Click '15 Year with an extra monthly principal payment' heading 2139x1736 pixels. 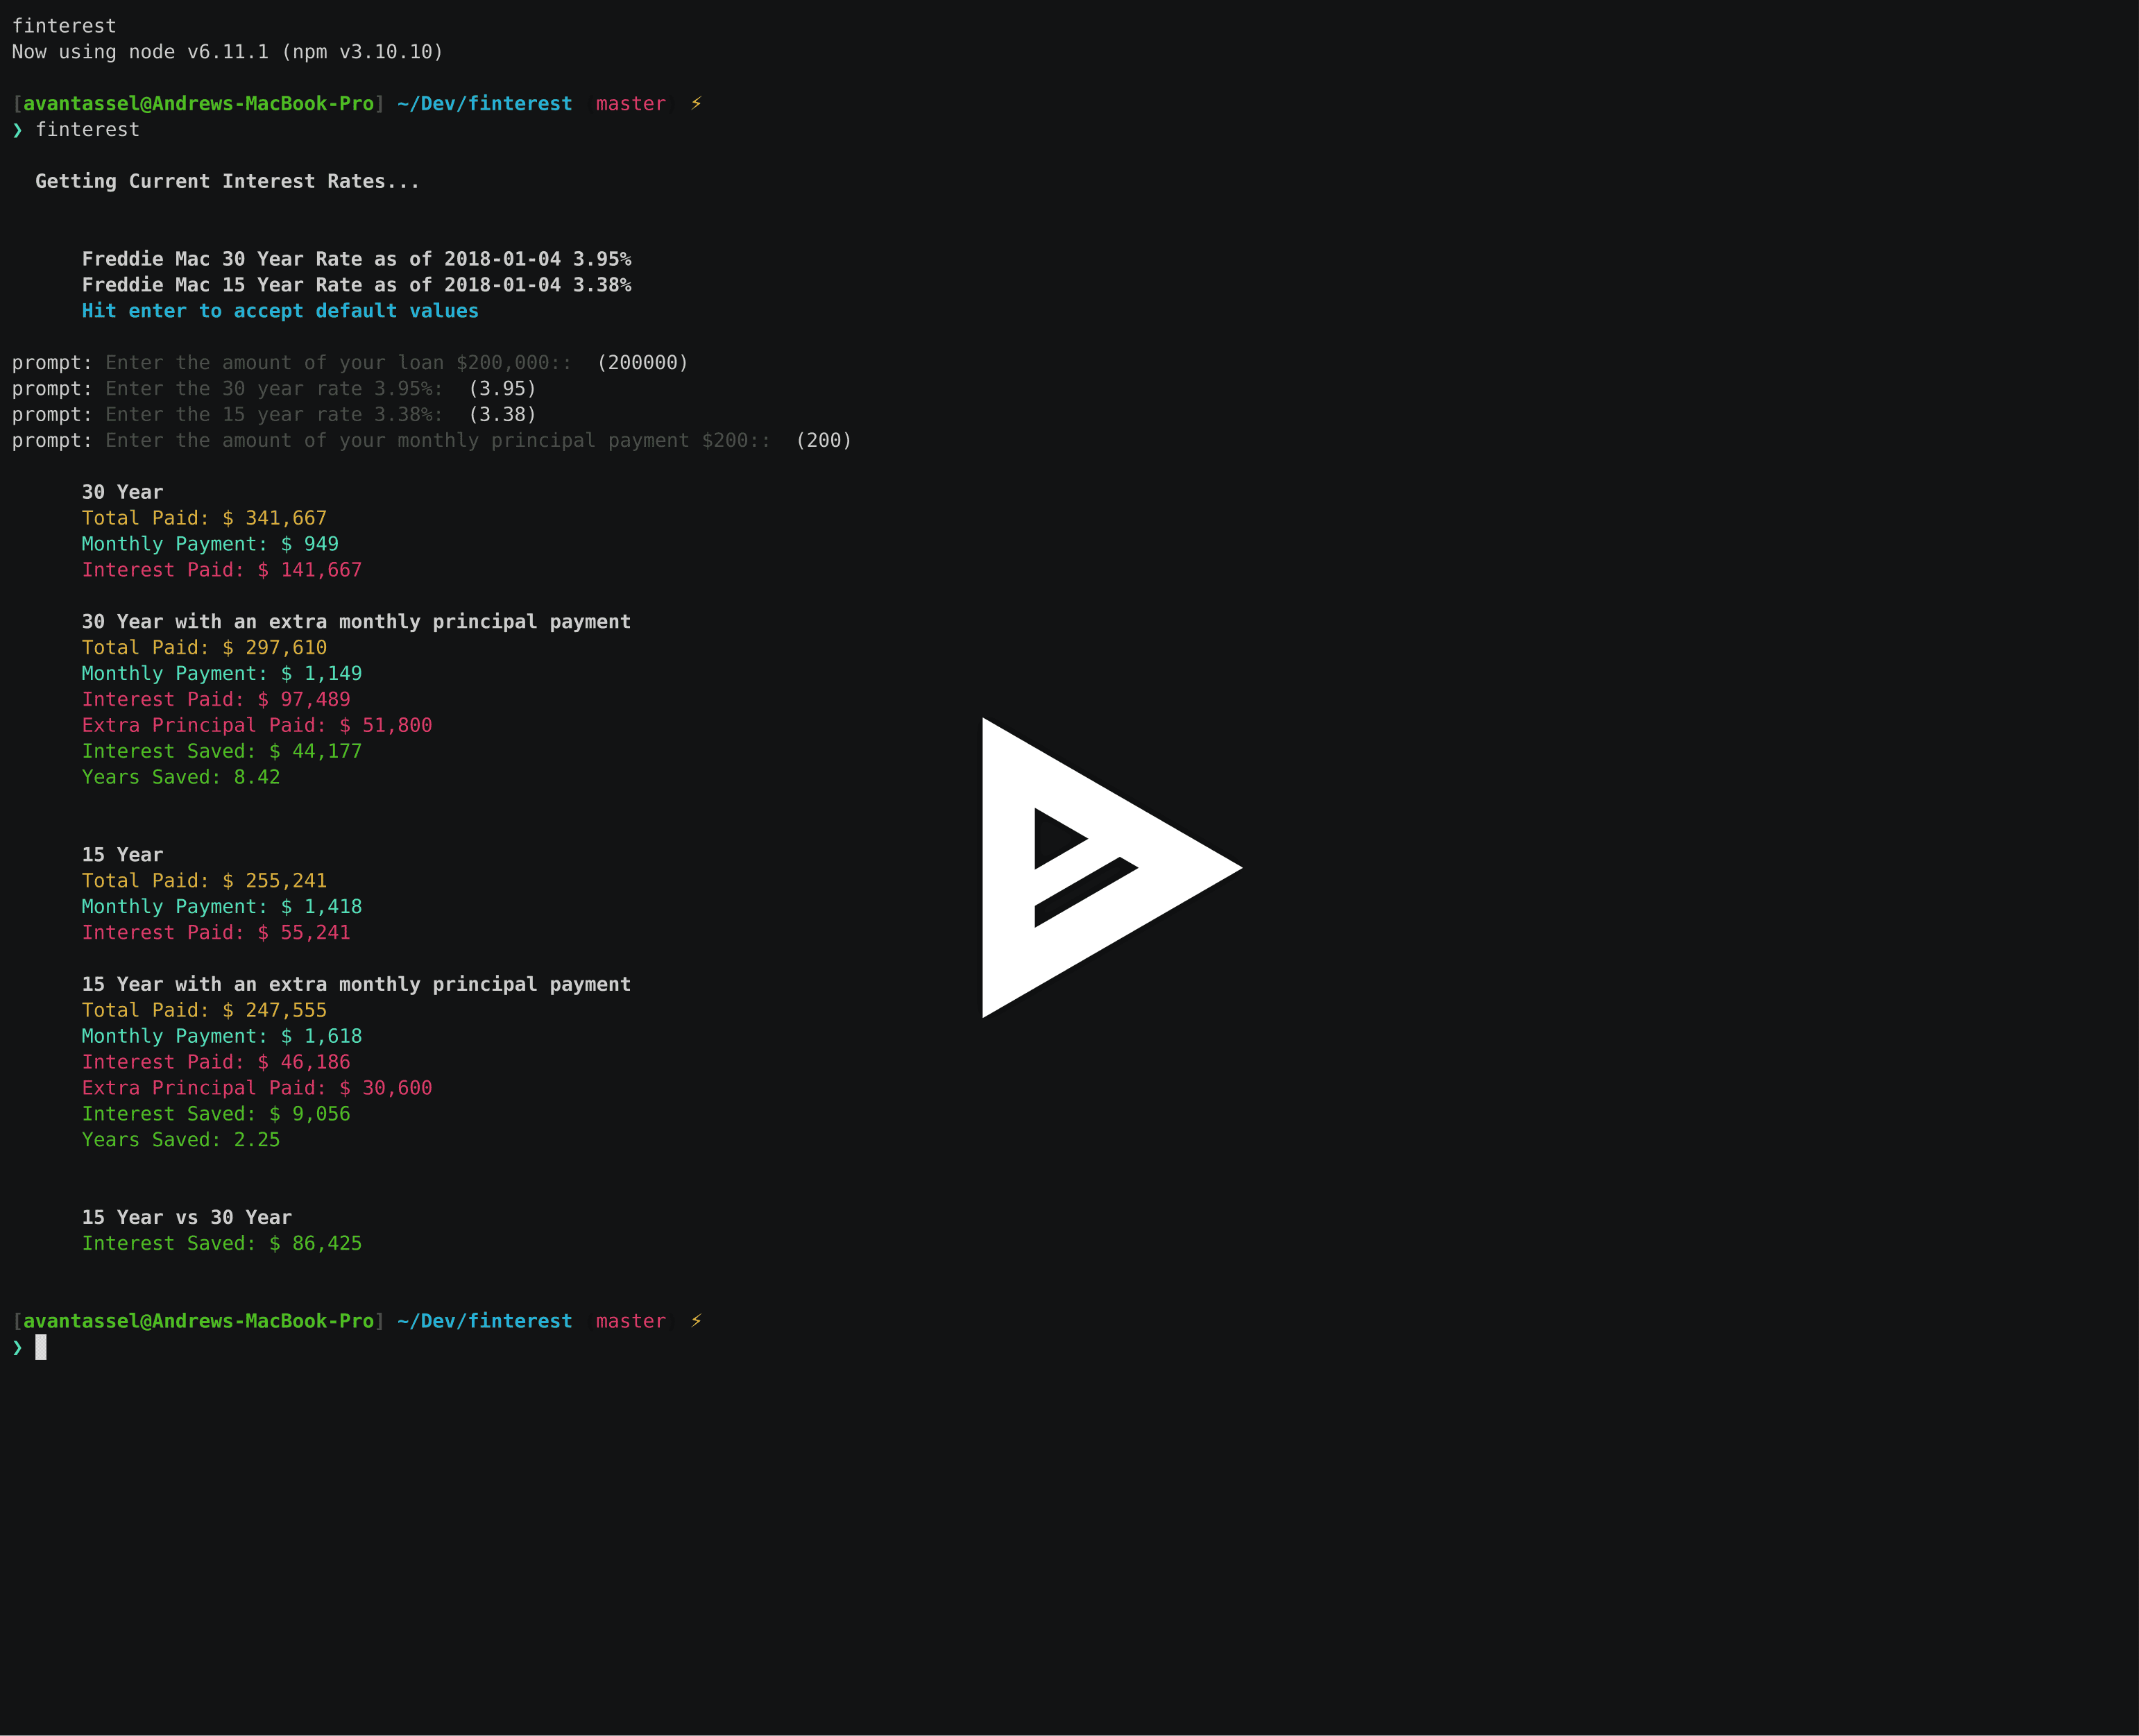(x=356, y=984)
